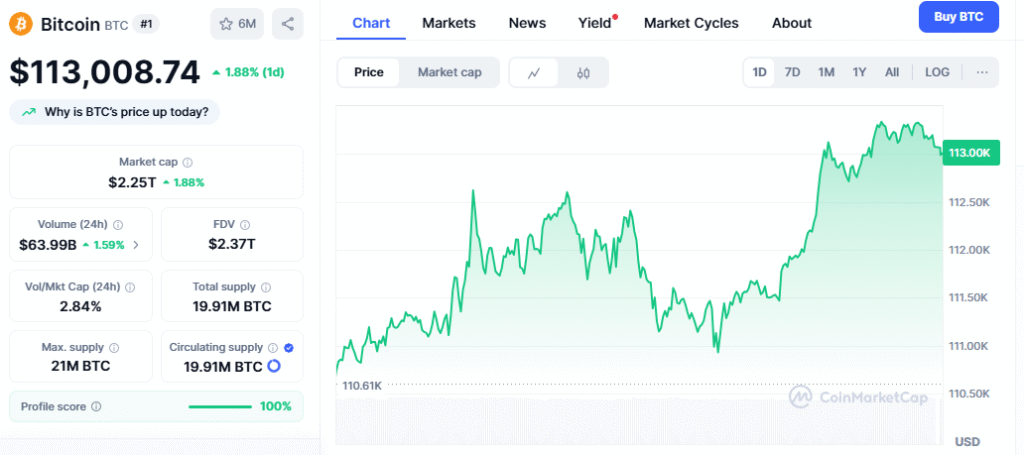Screen dimensions: 1024x455
Task: Click the 111.00K axis label
Action: click(969, 346)
